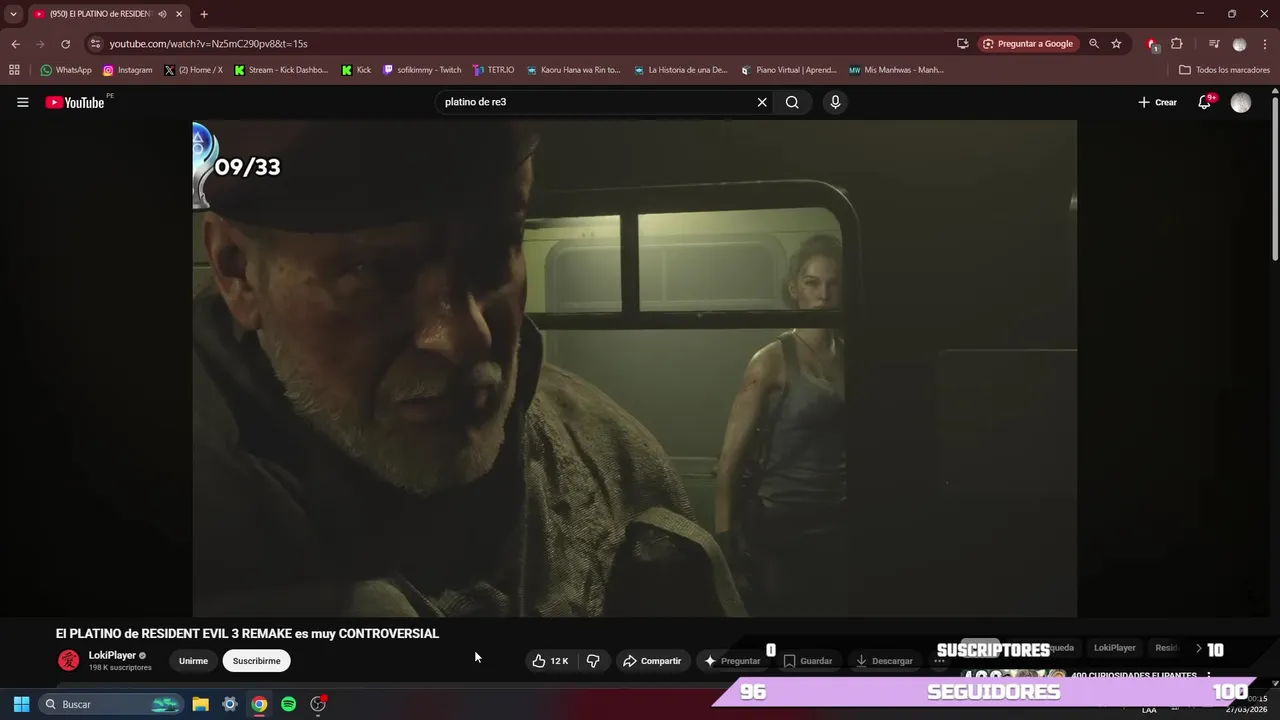The height and width of the screenshot is (720, 1280).
Task: Open Home / X bookmark
Action: pos(194,70)
